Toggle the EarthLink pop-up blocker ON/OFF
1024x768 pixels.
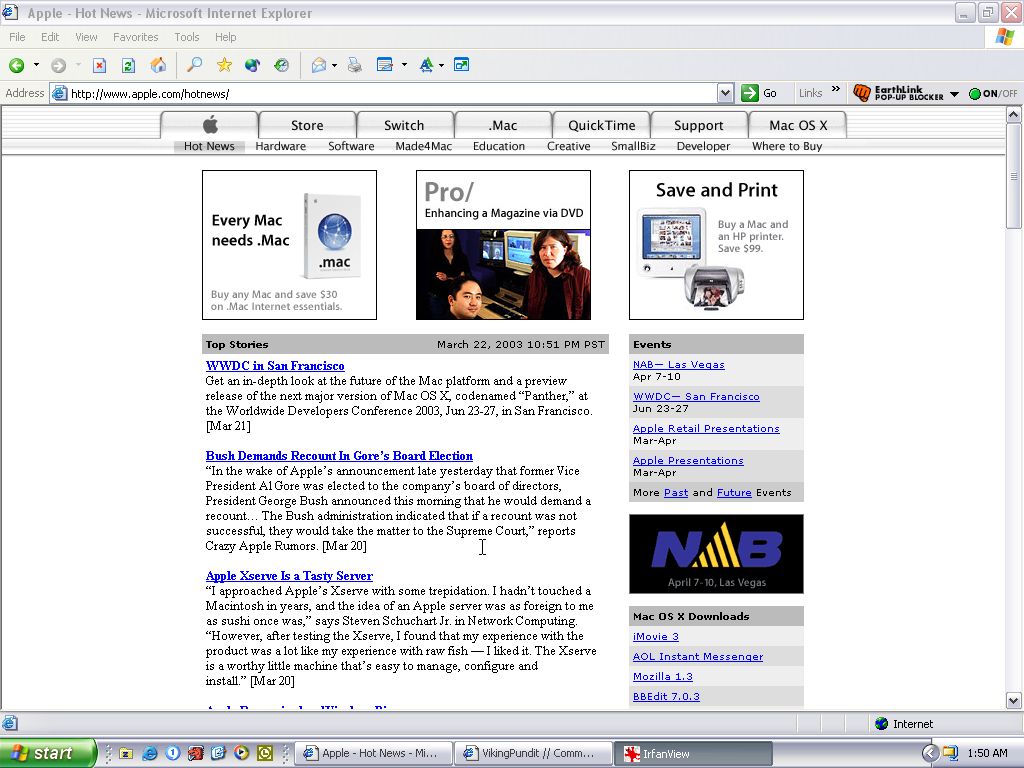992,94
